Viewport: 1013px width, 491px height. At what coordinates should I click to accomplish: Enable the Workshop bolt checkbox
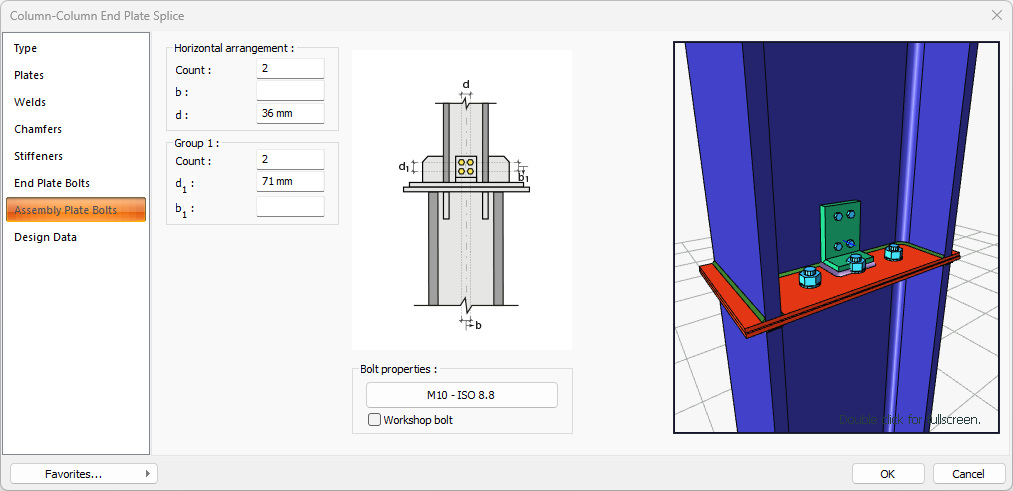(375, 420)
